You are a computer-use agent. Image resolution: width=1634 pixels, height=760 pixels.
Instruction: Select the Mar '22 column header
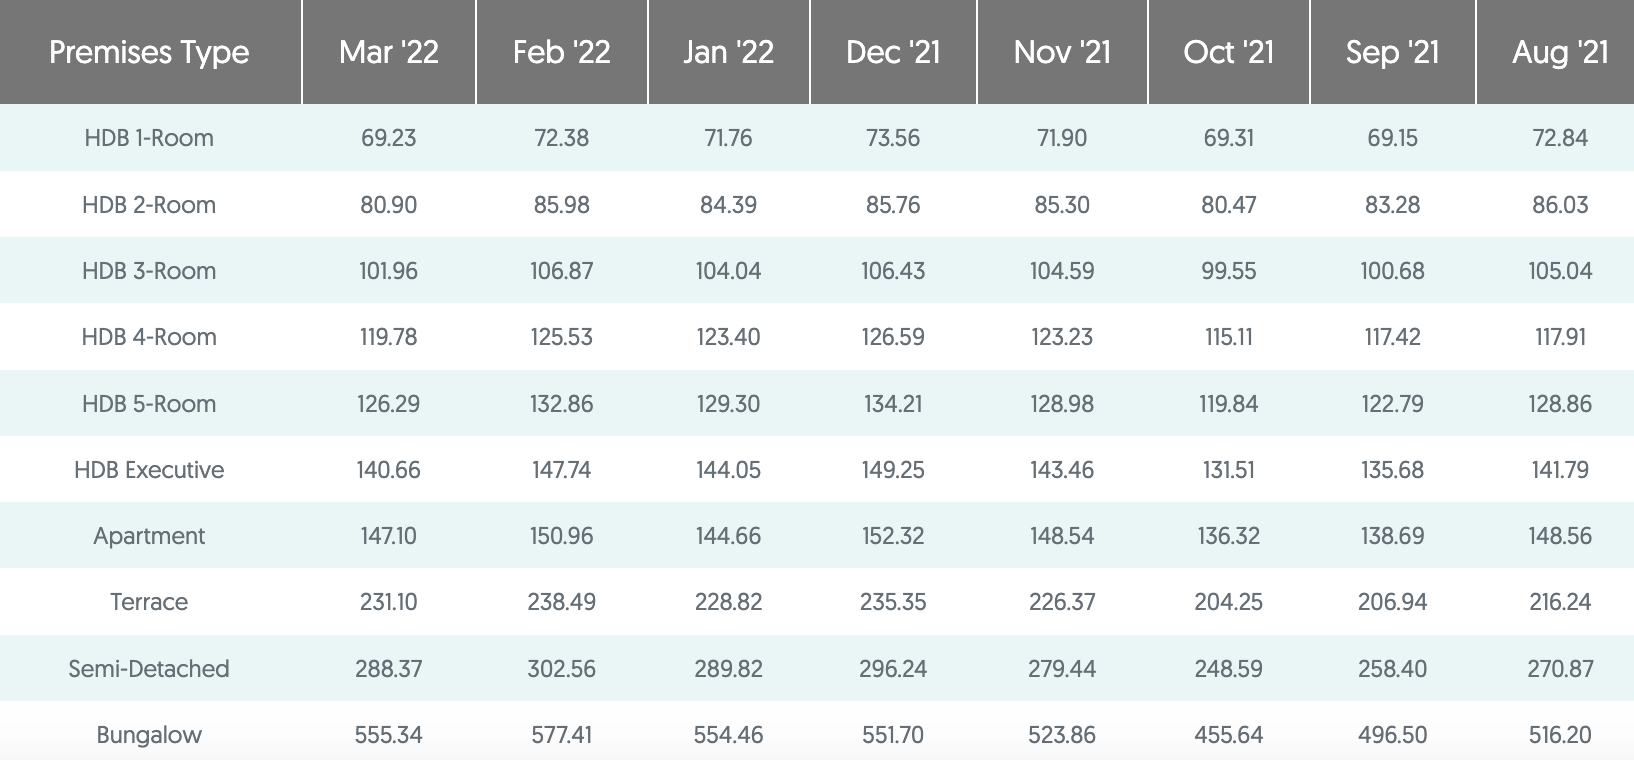point(389,52)
